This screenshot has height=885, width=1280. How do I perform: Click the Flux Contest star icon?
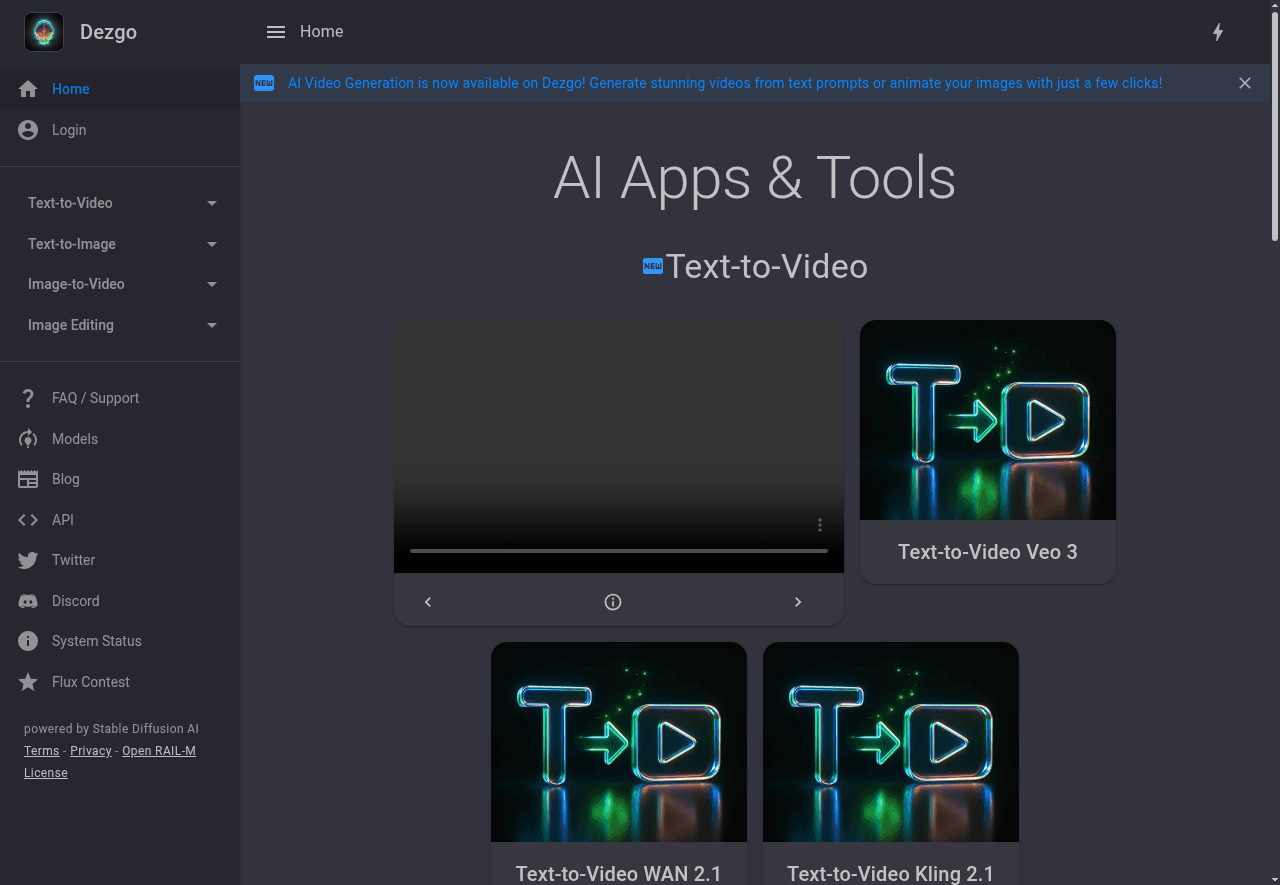click(x=28, y=682)
